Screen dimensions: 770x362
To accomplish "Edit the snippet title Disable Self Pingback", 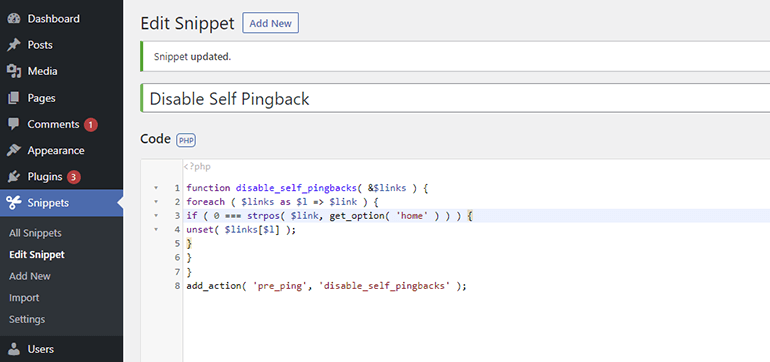I will [455, 99].
